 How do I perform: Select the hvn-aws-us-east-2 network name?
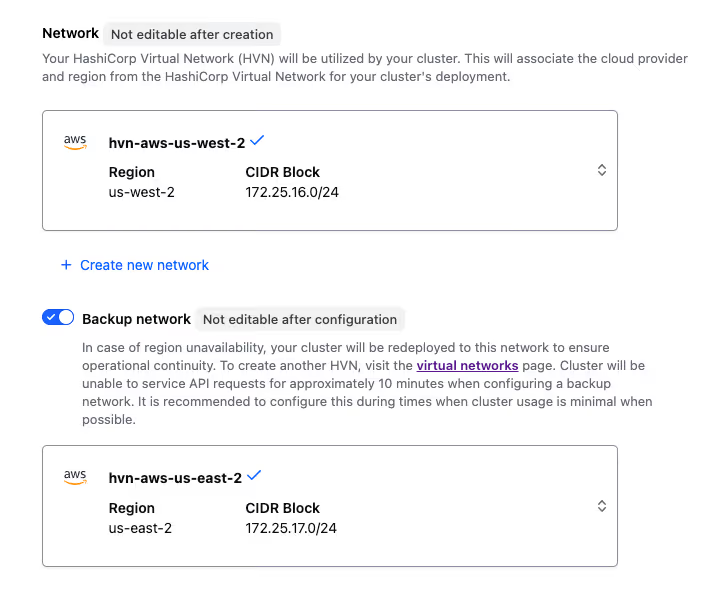point(175,478)
